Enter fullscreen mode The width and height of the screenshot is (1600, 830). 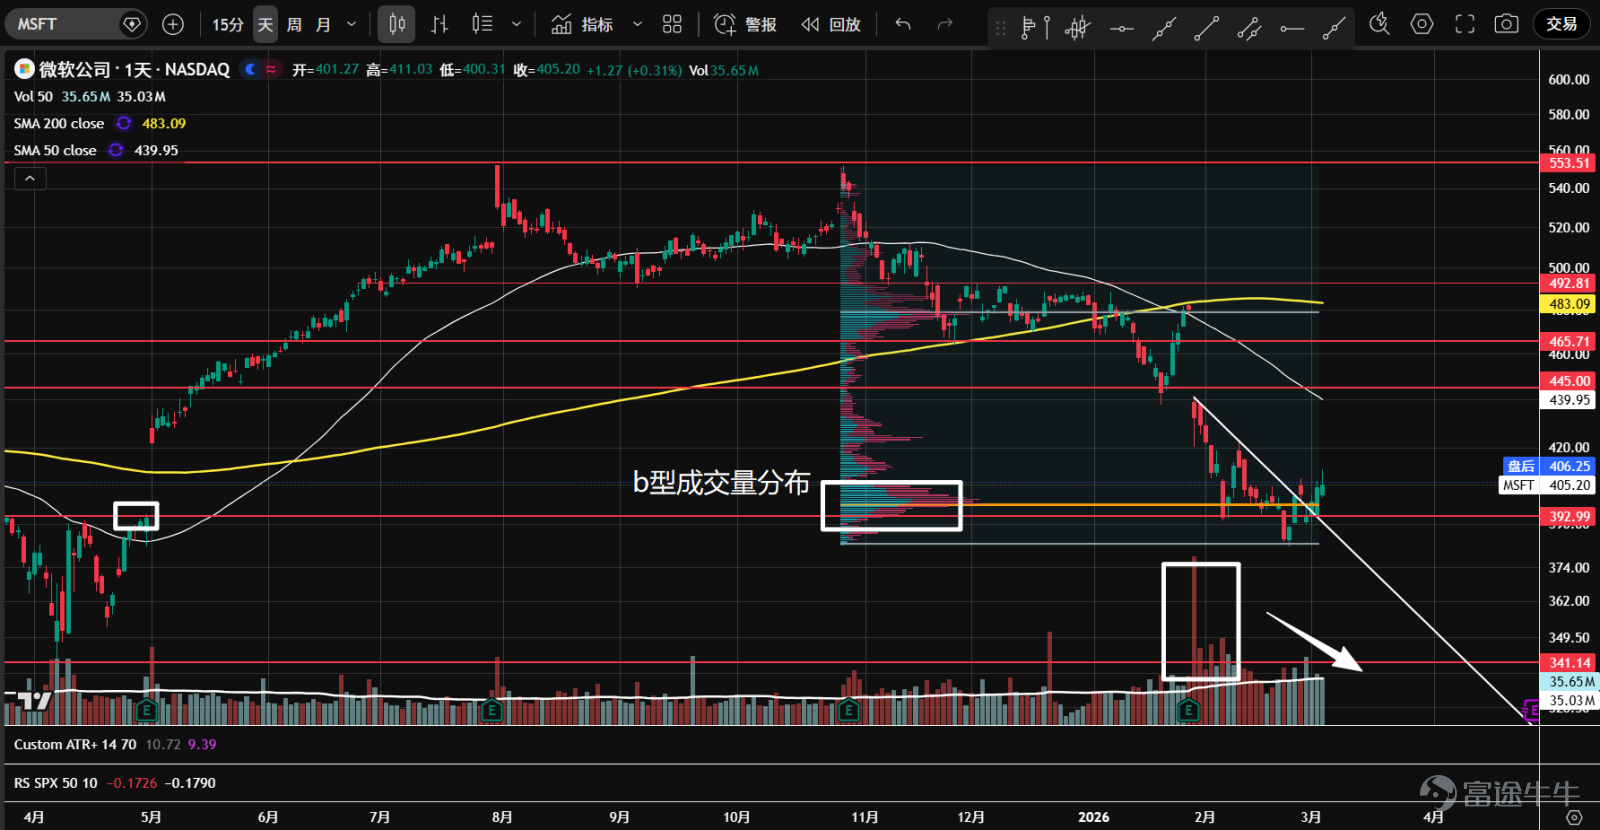click(1465, 24)
